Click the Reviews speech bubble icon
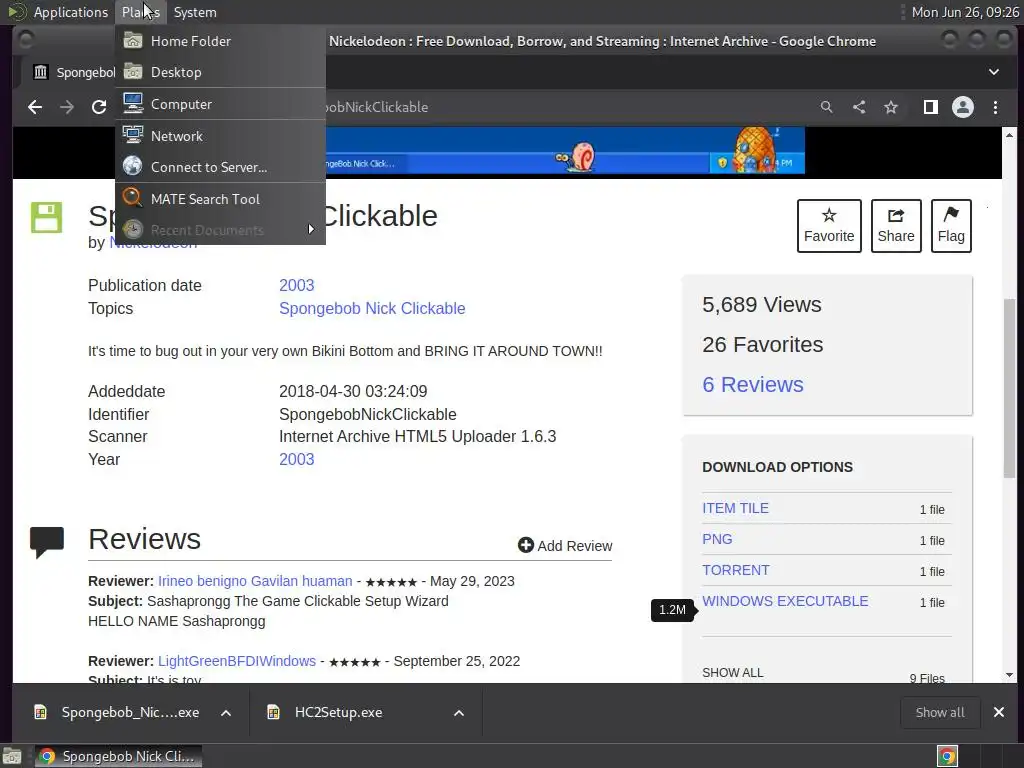This screenshot has height=768, width=1024. click(x=47, y=542)
